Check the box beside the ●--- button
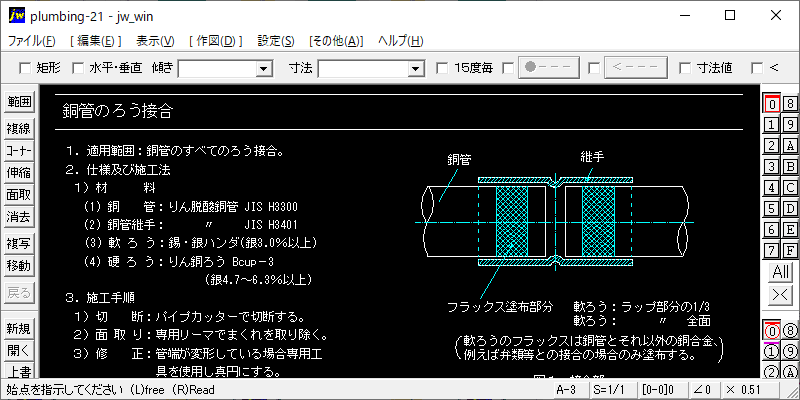The height and width of the screenshot is (400, 800). tap(508, 68)
